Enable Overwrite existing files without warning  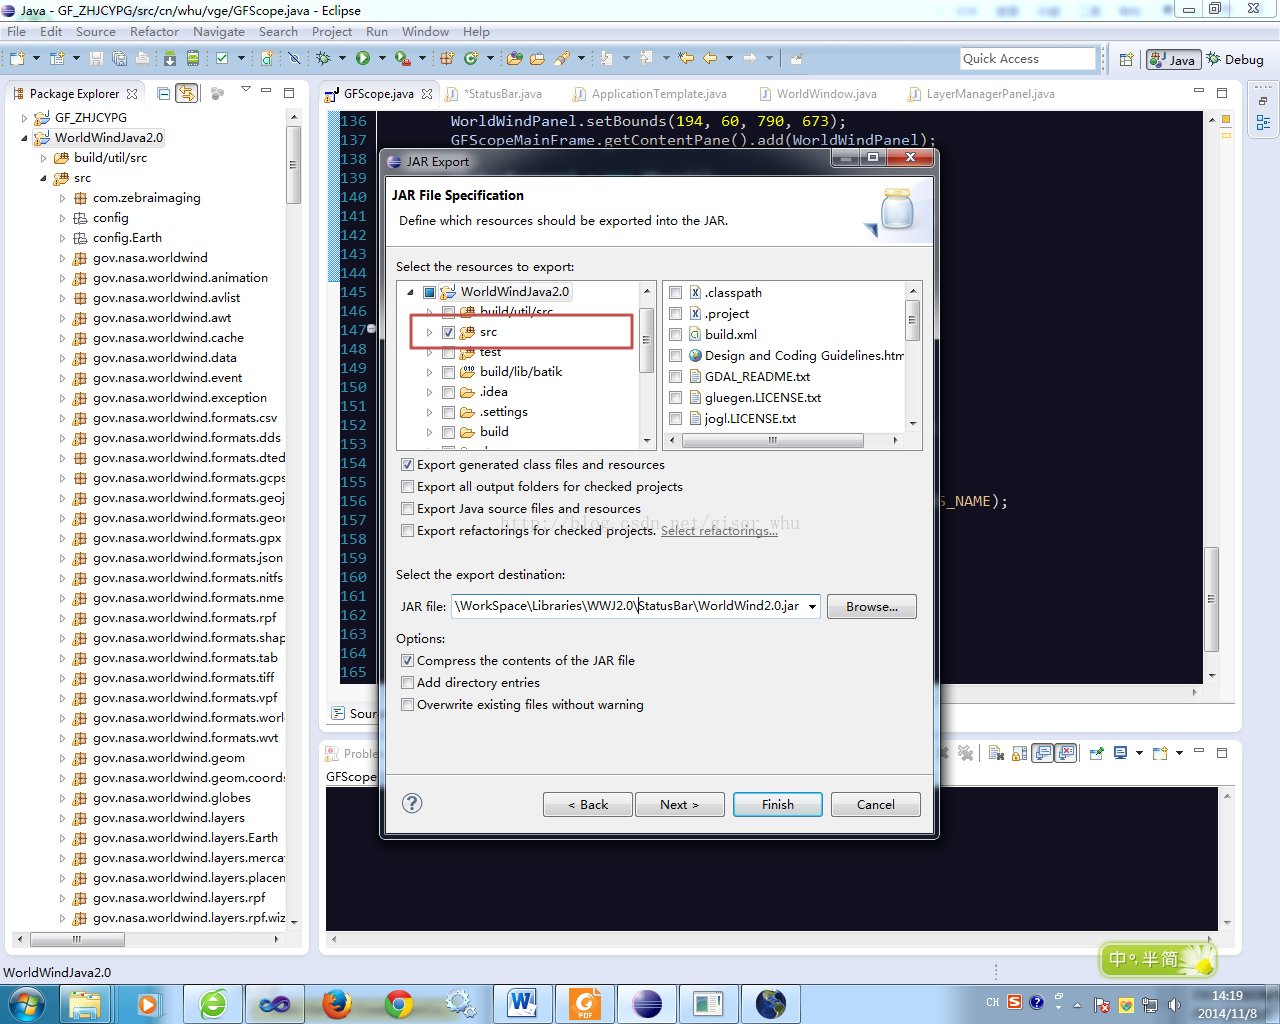point(407,705)
